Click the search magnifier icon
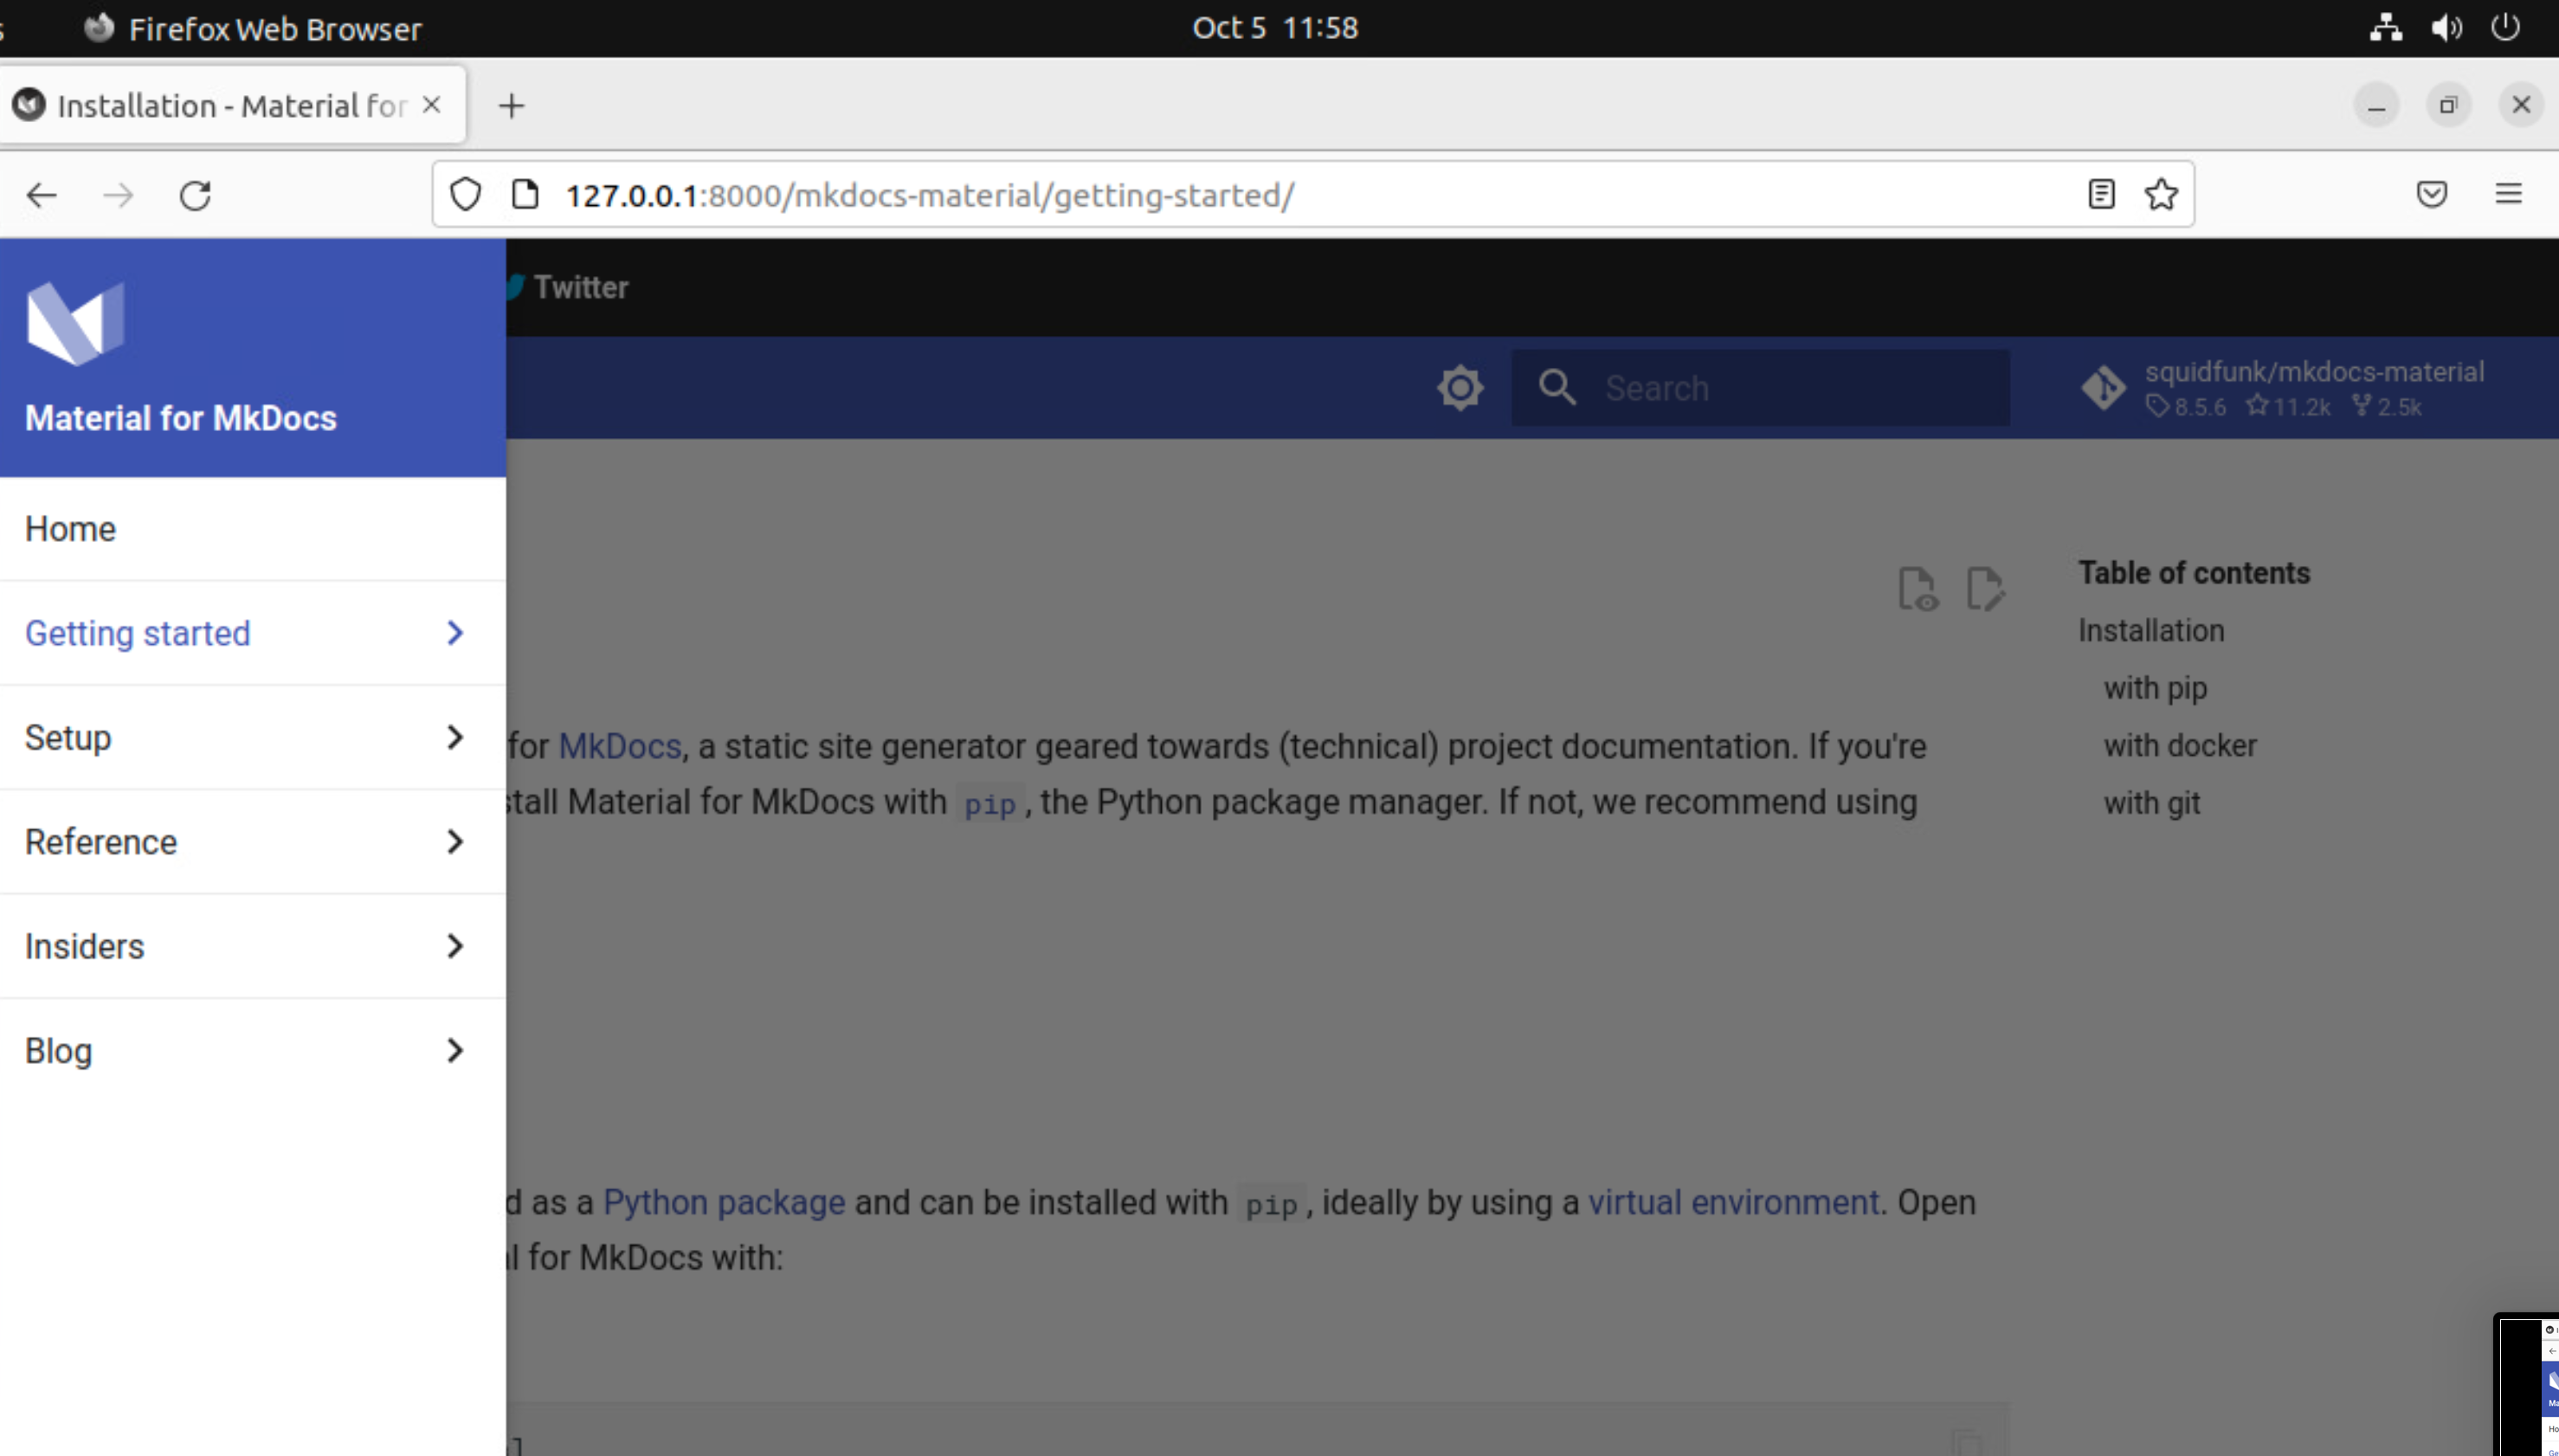 click(x=1557, y=388)
